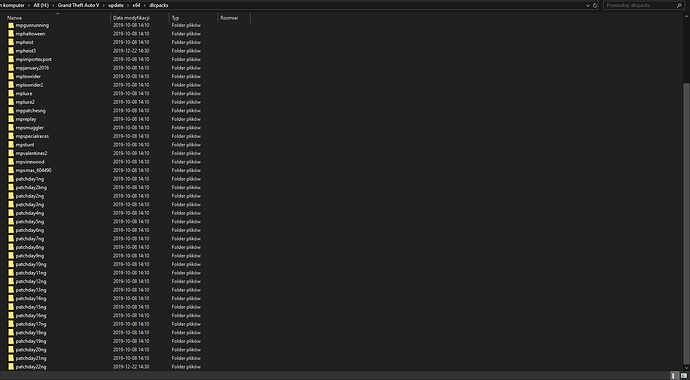Click the refresh icon in address bar
Image resolution: width=690 pixels, height=380 pixels.
(595, 5)
